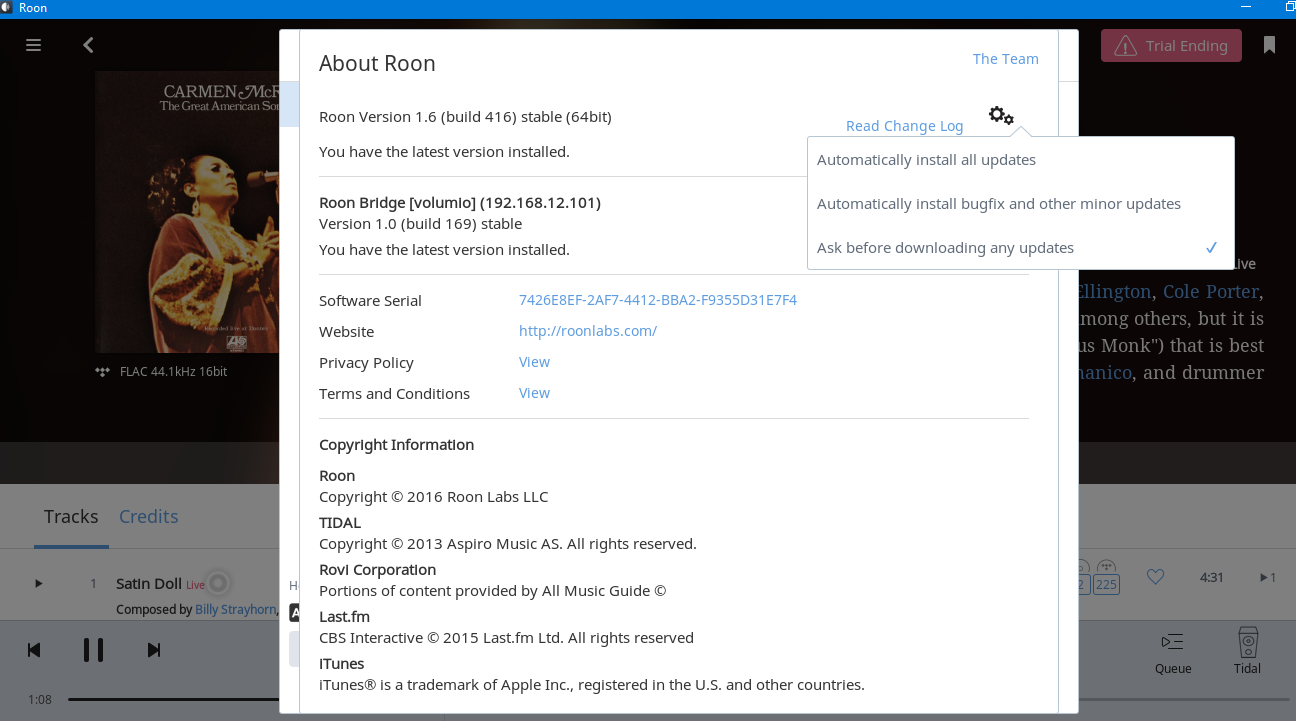Open the Billy Strayhorn composer link
The image size is (1296, 721).
coord(235,609)
